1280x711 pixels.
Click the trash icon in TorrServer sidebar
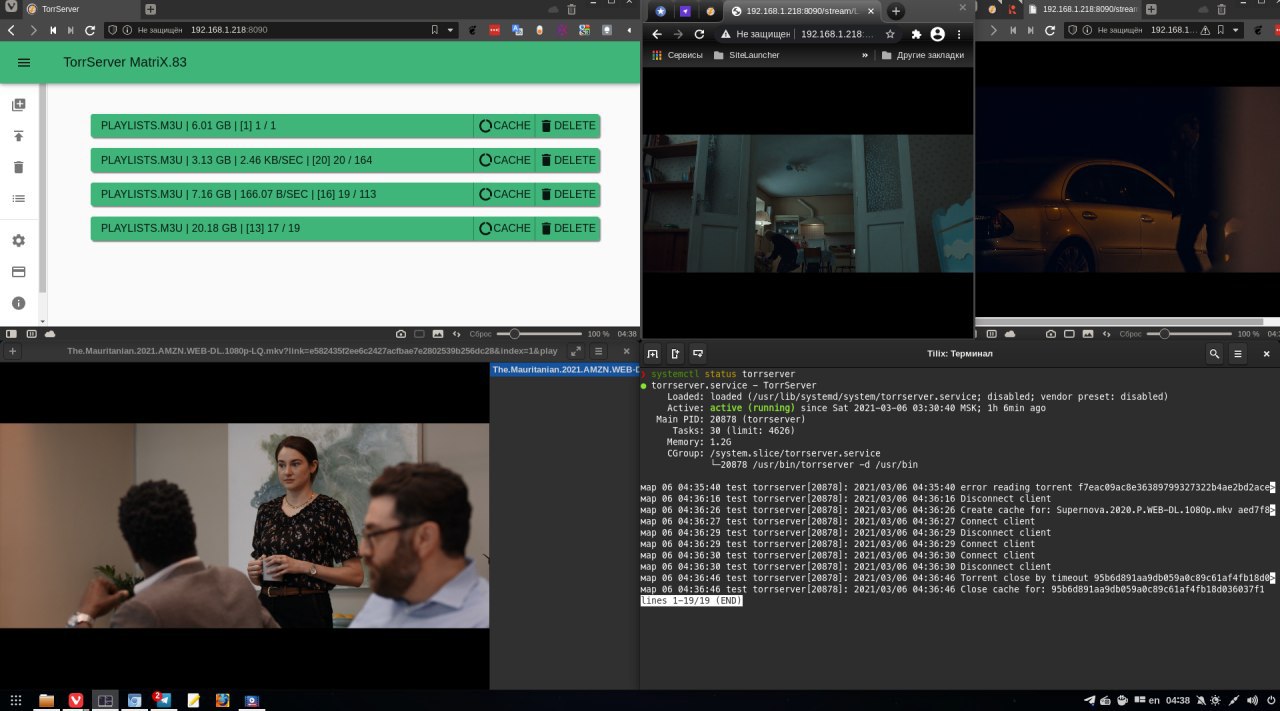coord(18,167)
